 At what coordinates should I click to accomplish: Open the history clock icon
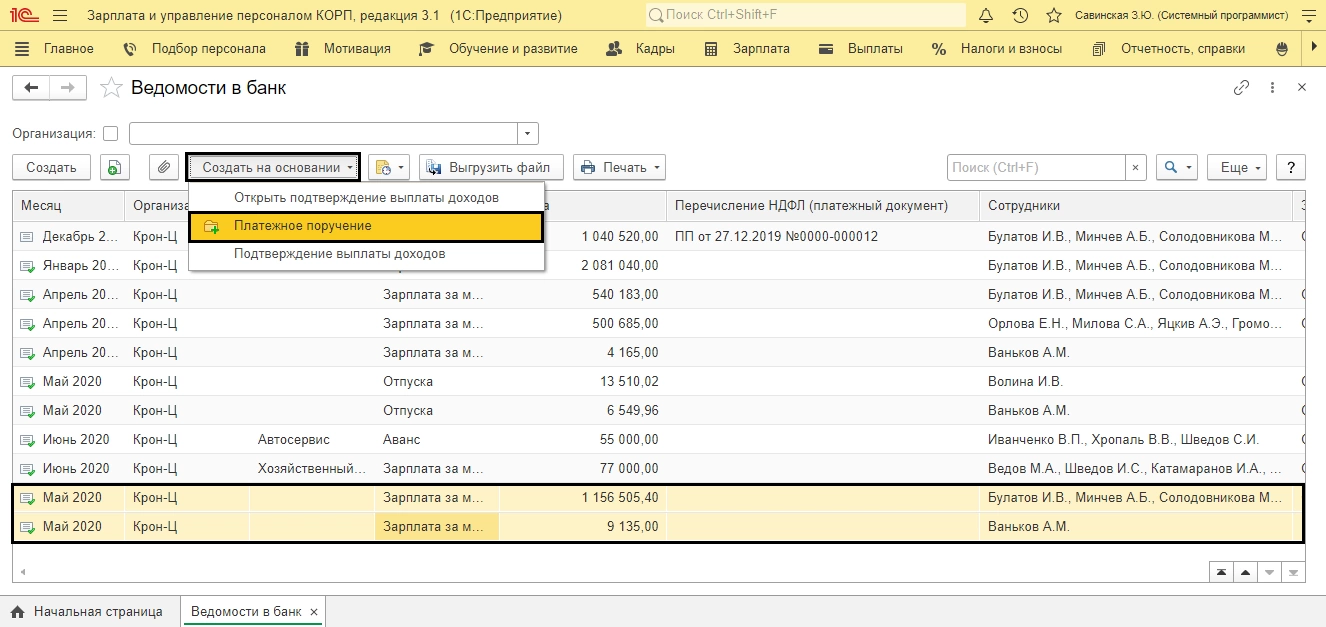[1020, 16]
